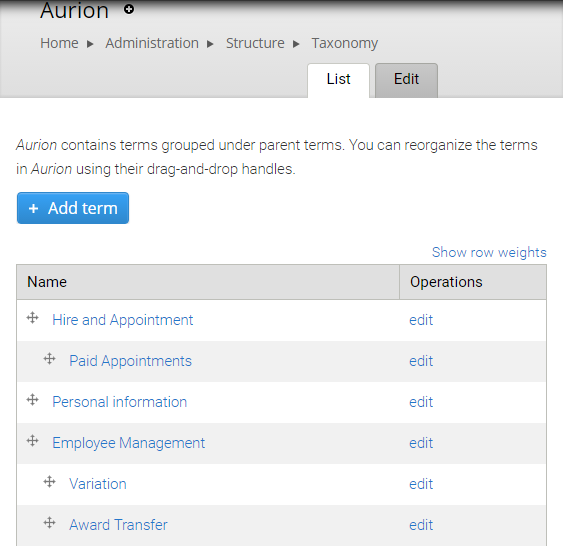The width and height of the screenshot is (563, 546).
Task: Switch to the Edit tab
Action: click(406, 80)
